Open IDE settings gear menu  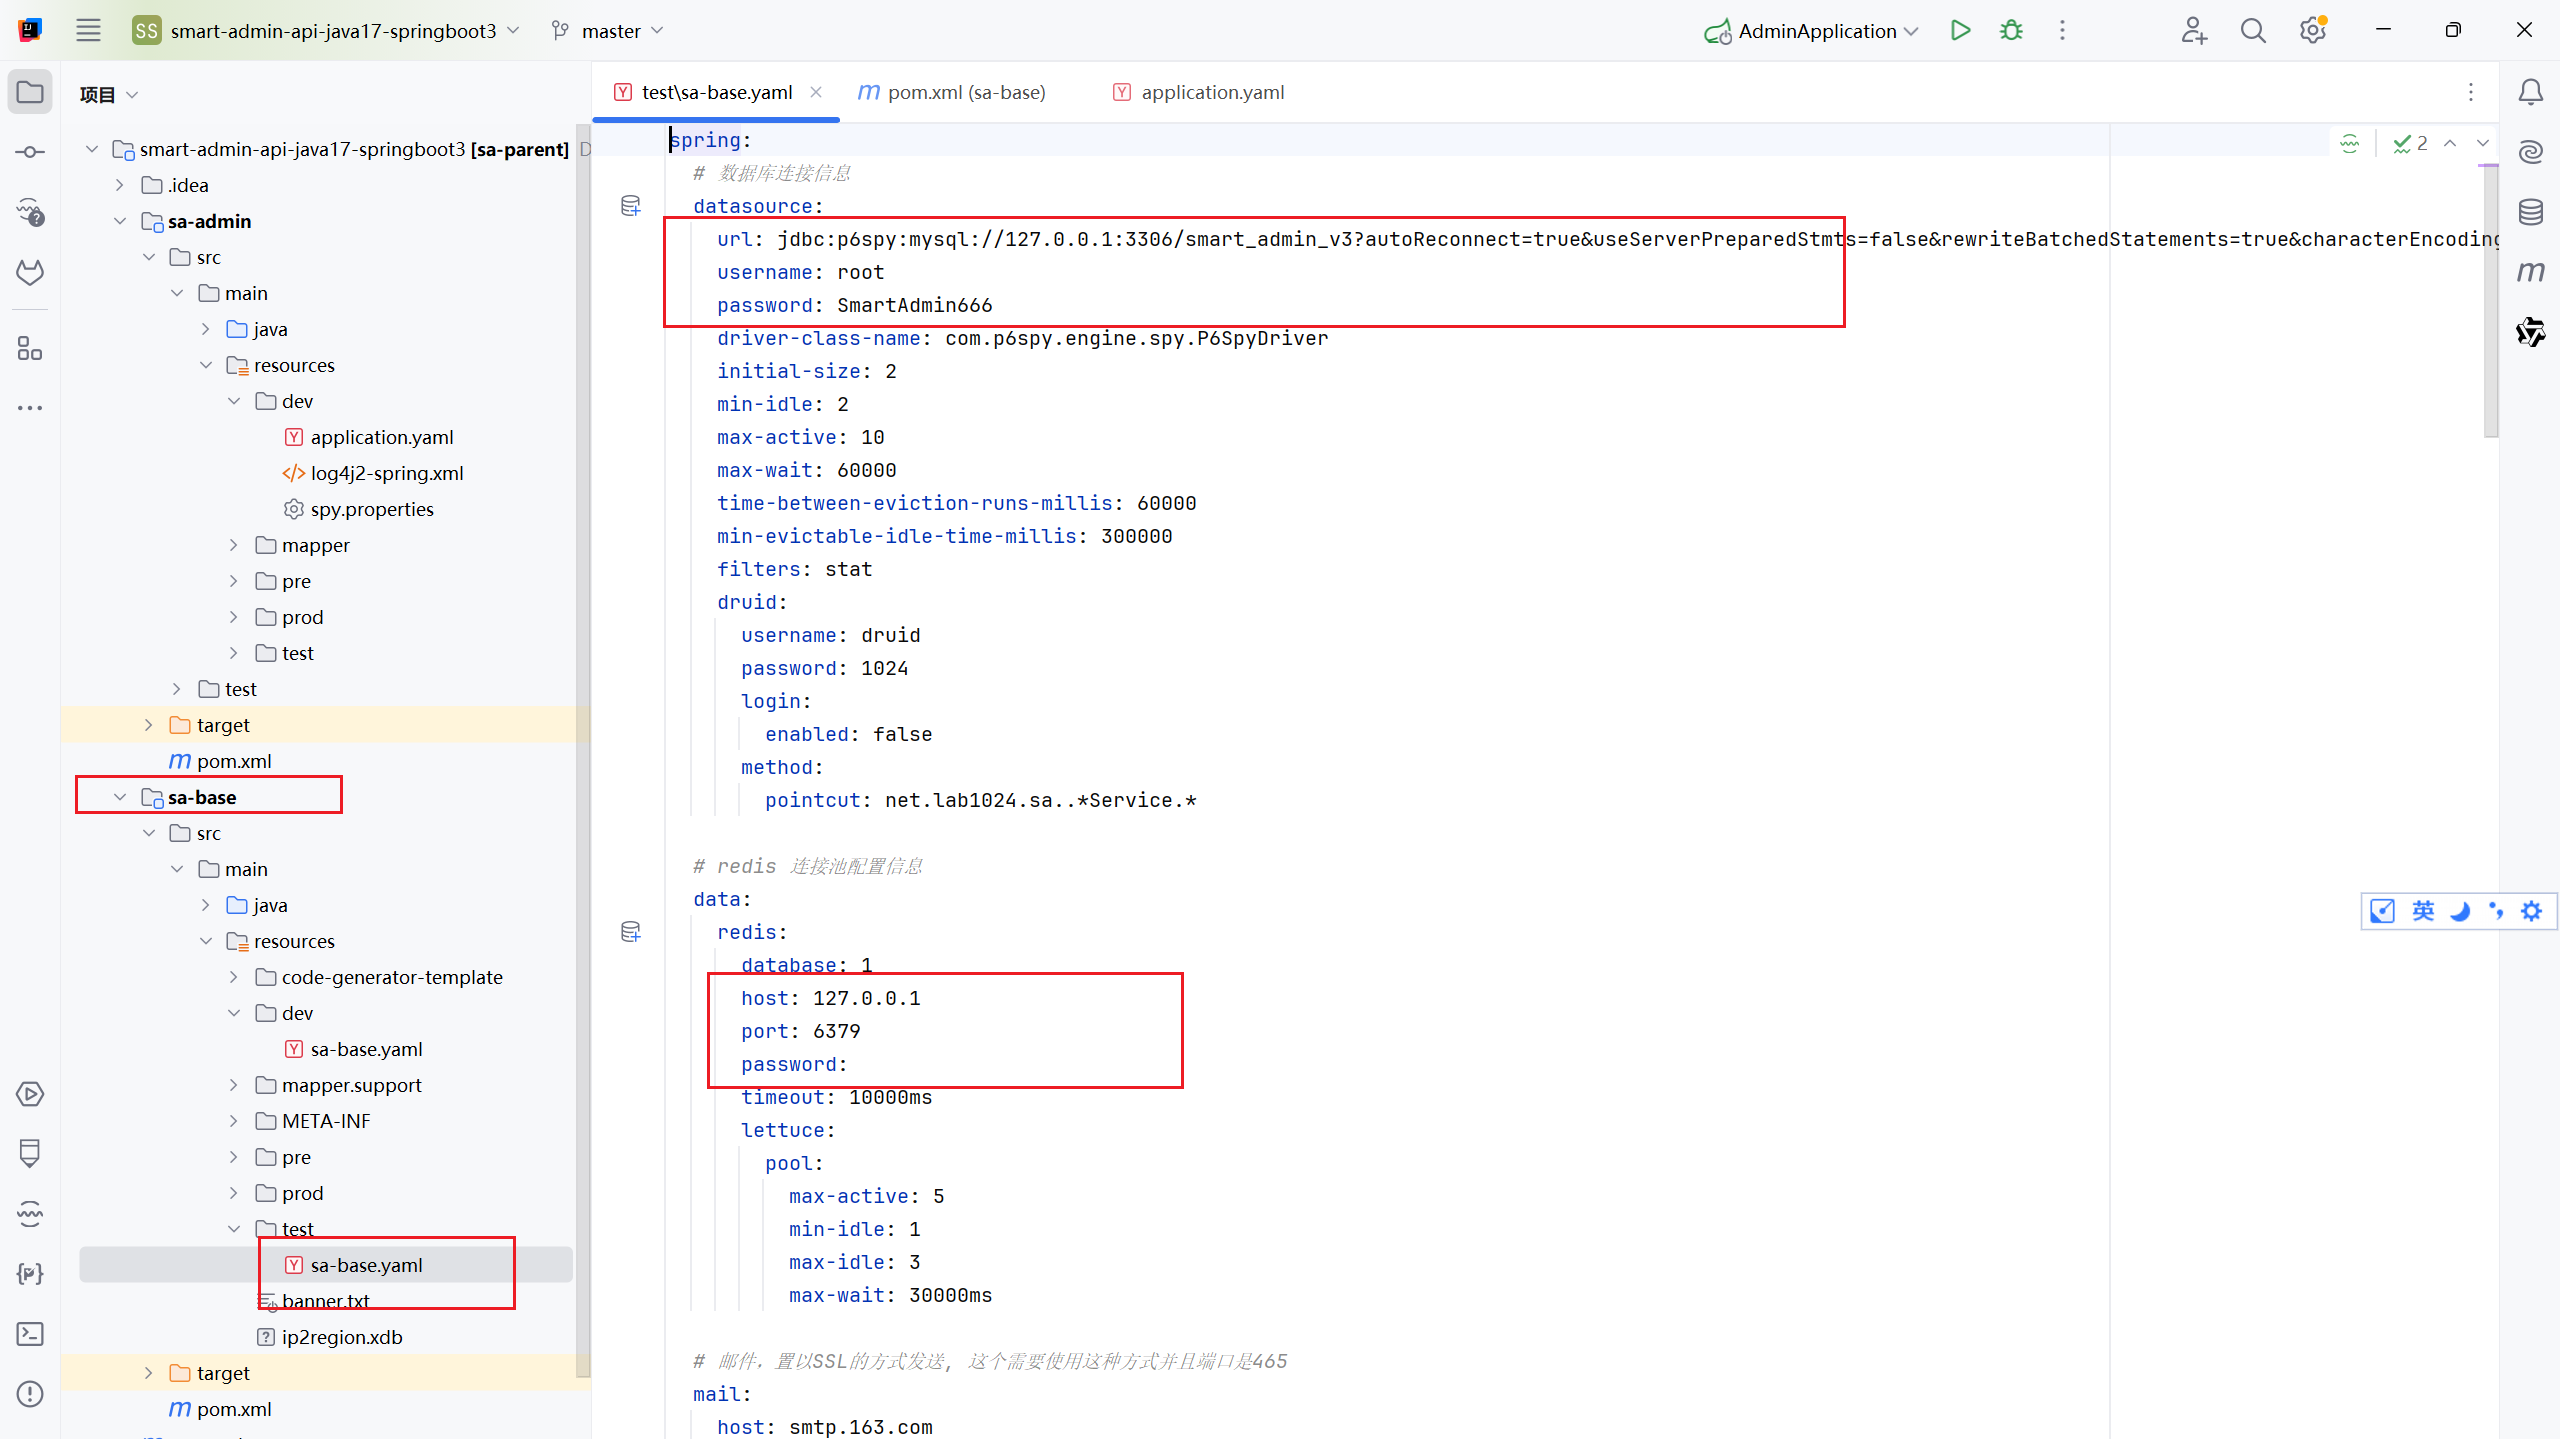(2312, 30)
